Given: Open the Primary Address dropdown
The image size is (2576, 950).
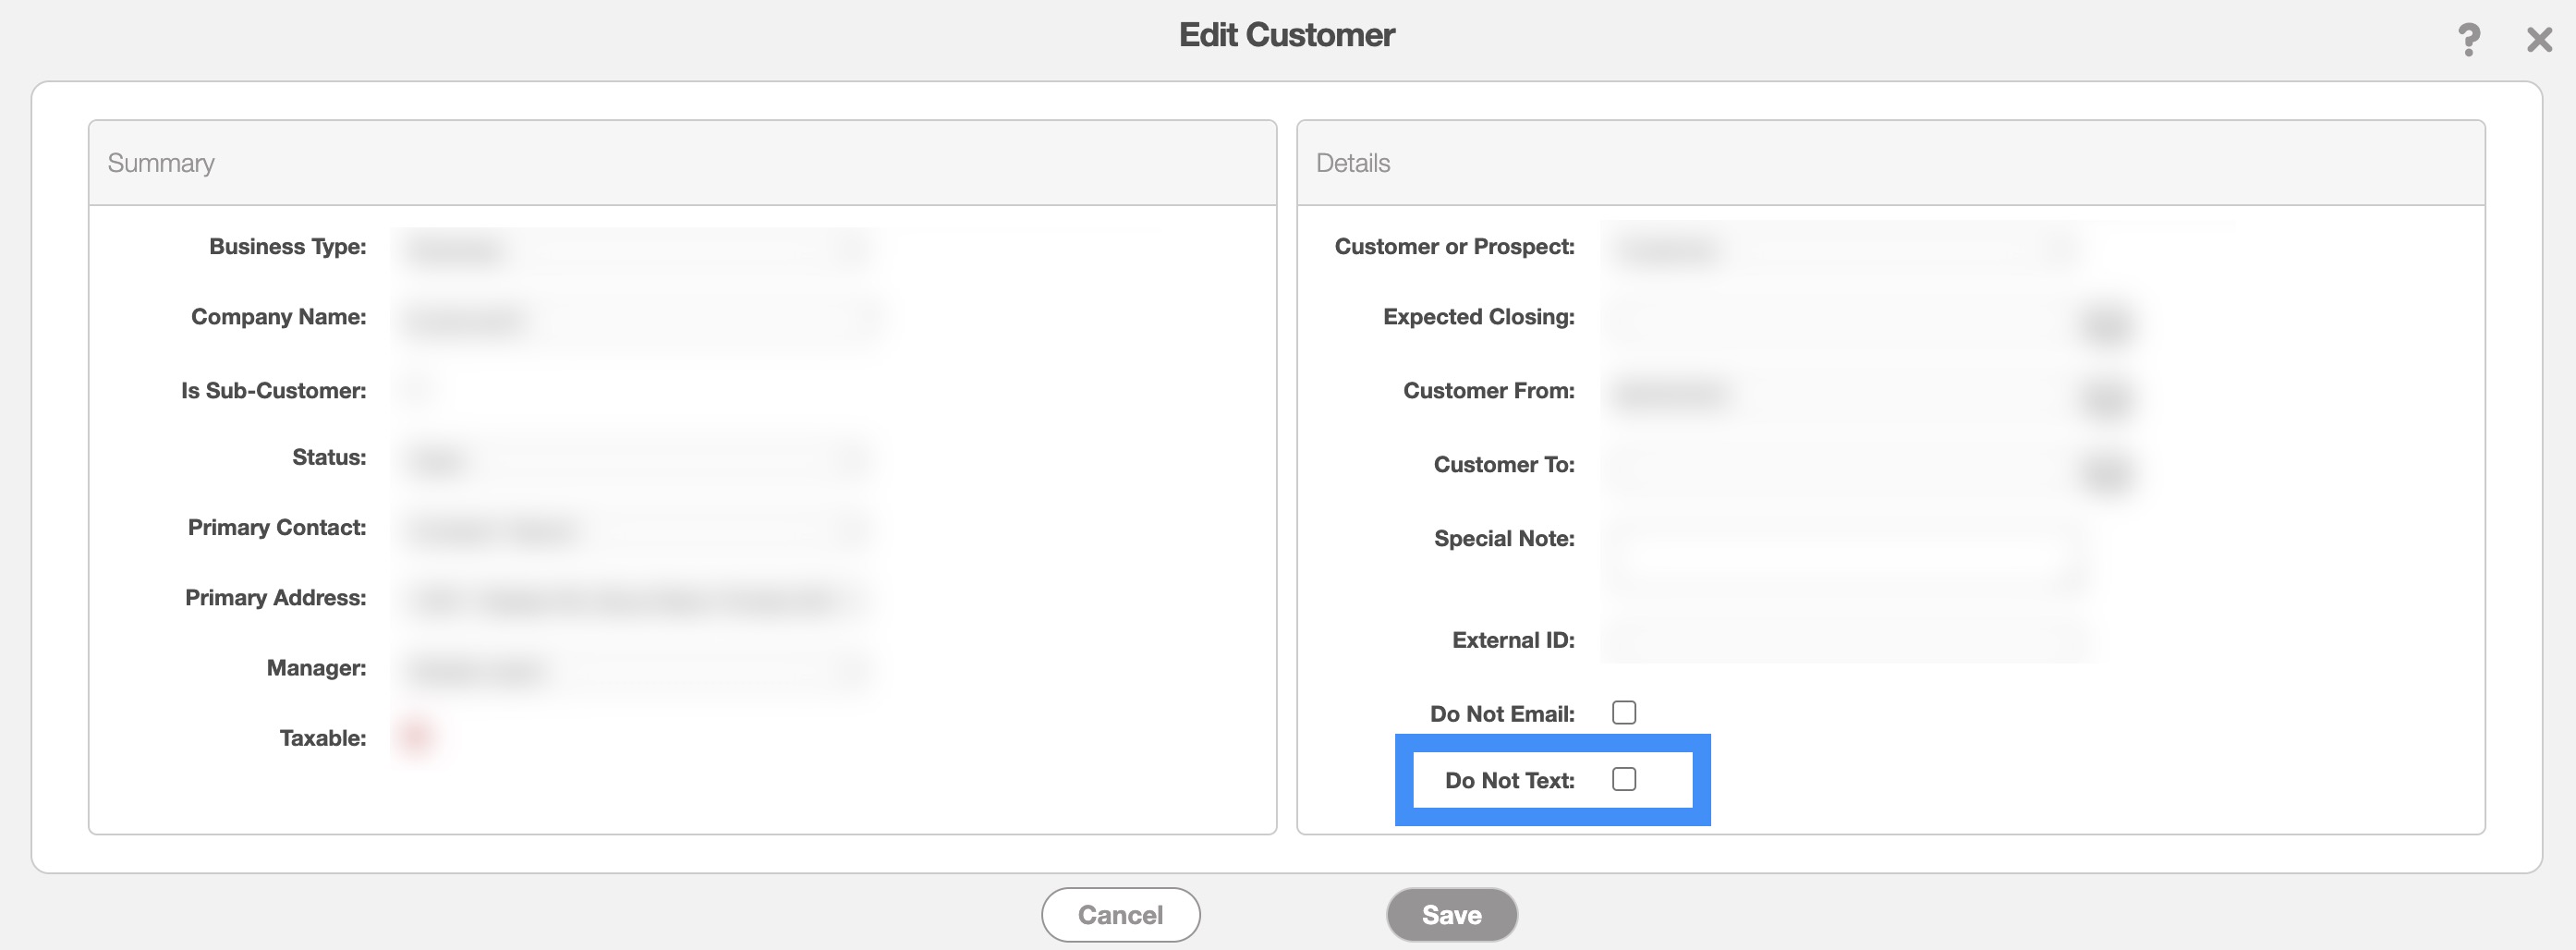Looking at the screenshot, I should coord(632,599).
